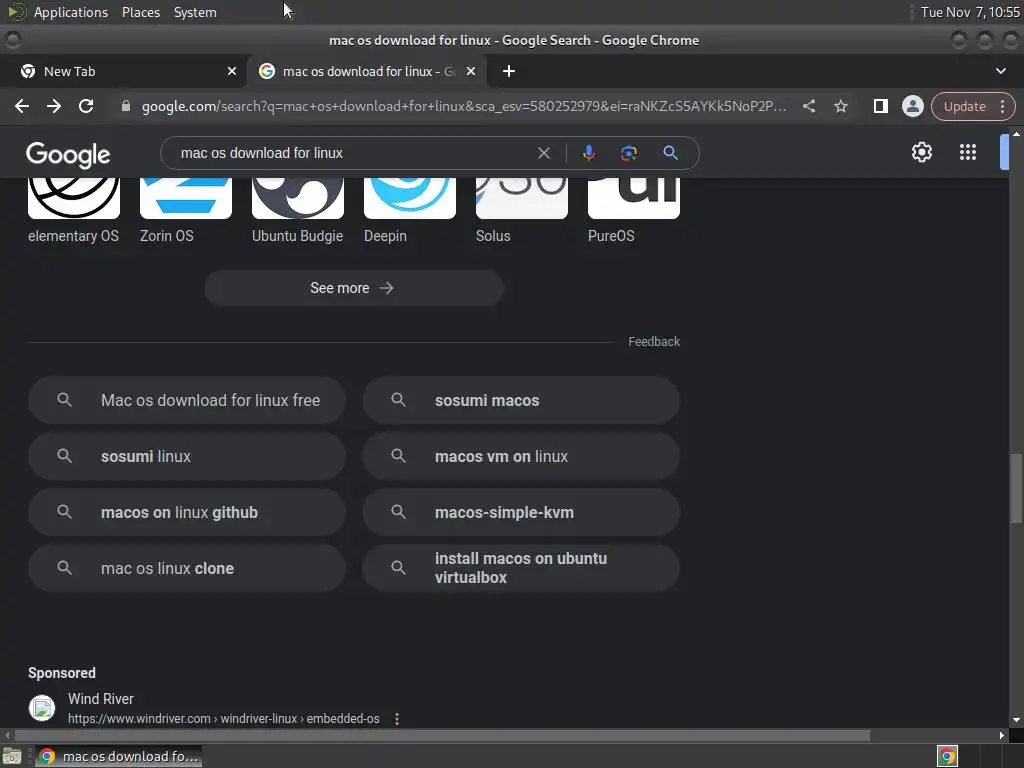Go forward with the forward arrow
The height and width of the screenshot is (768, 1024).
click(54, 106)
